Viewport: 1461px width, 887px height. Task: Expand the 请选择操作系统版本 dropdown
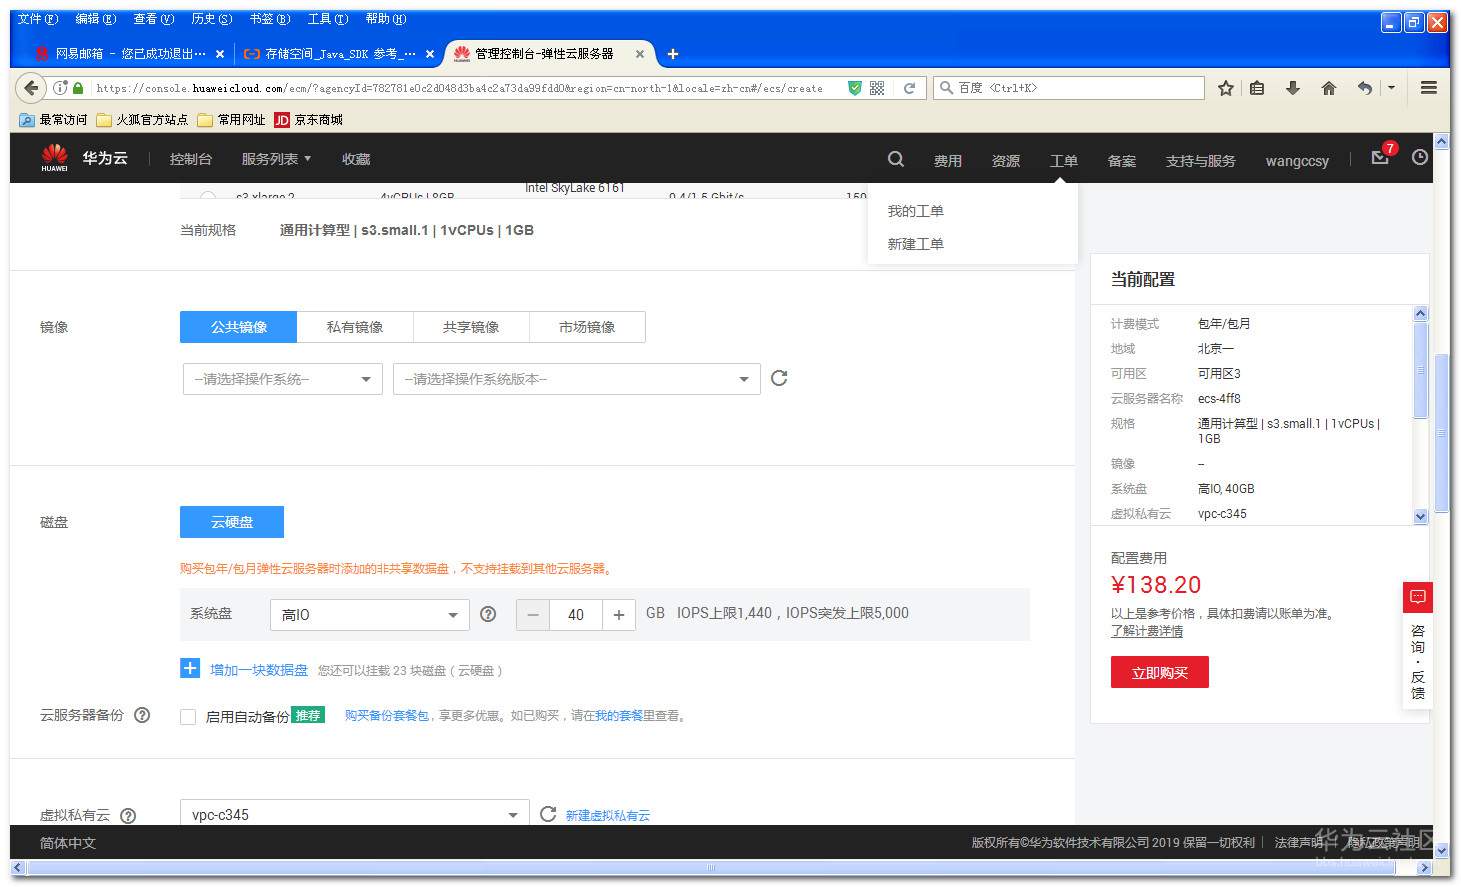pyautogui.click(x=577, y=379)
